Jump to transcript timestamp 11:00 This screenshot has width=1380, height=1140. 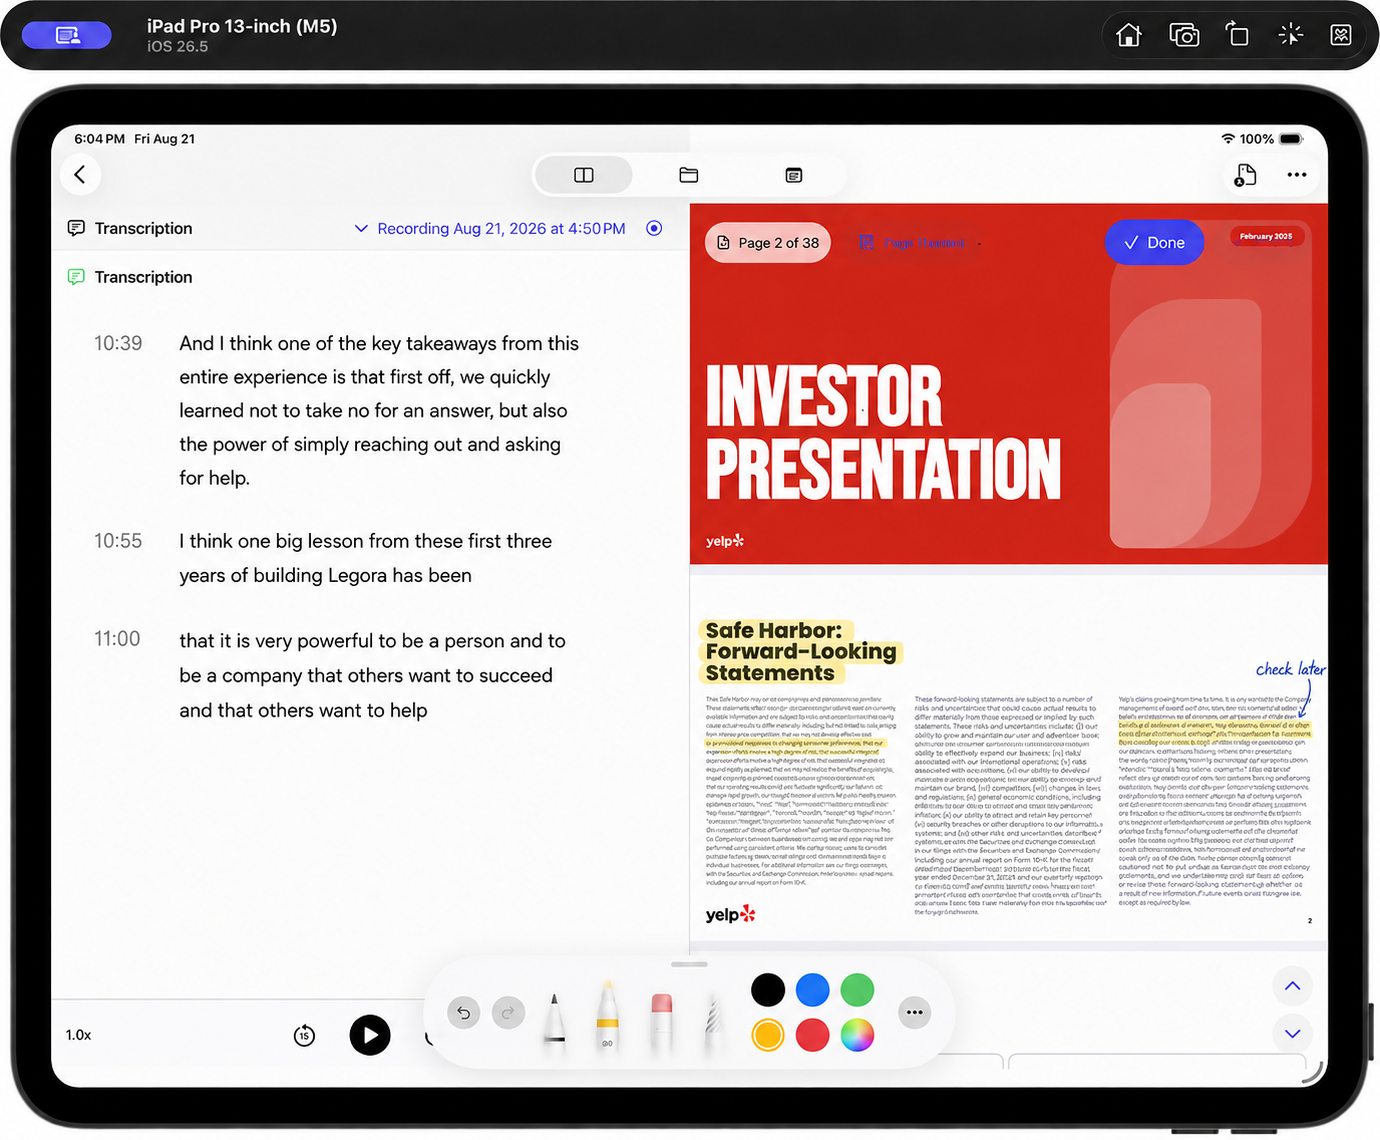point(117,639)
